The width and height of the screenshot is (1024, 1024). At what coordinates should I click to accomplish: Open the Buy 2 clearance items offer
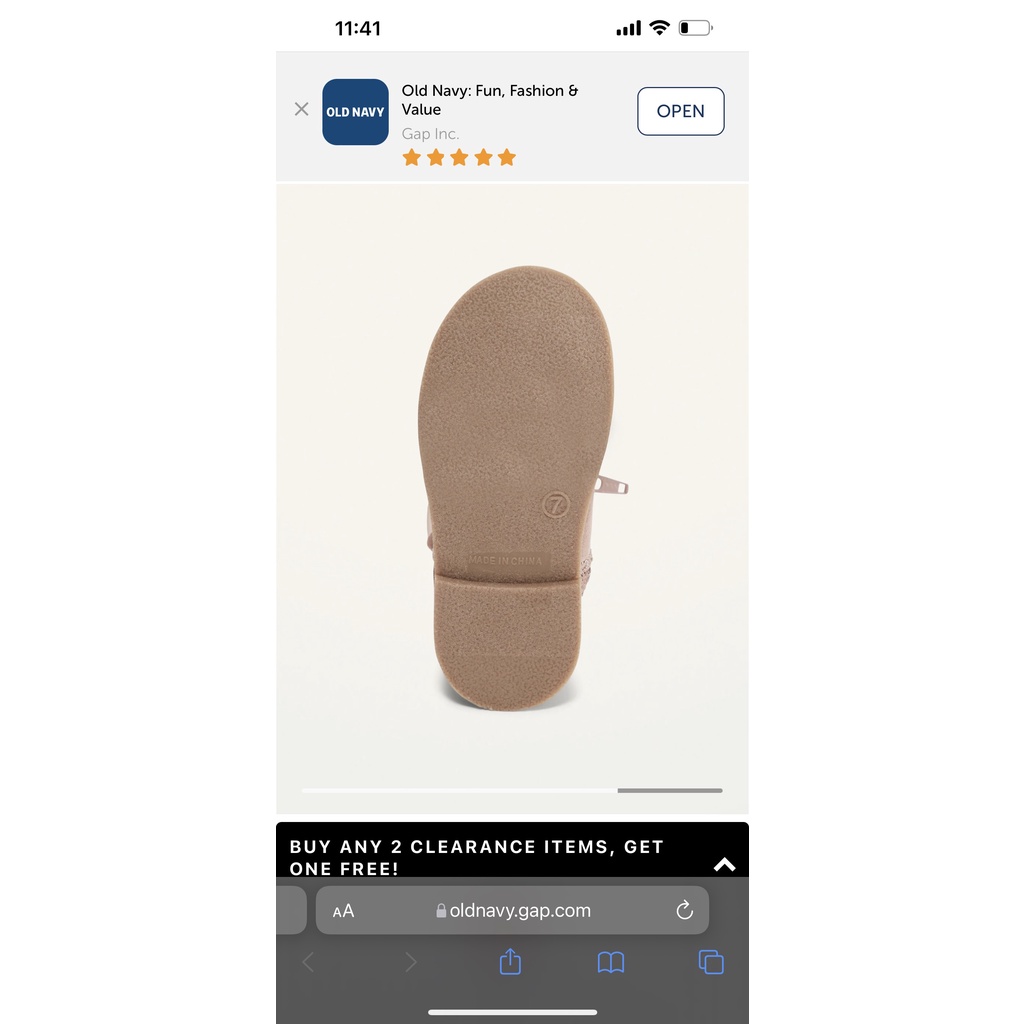click(x=476, y=857)
